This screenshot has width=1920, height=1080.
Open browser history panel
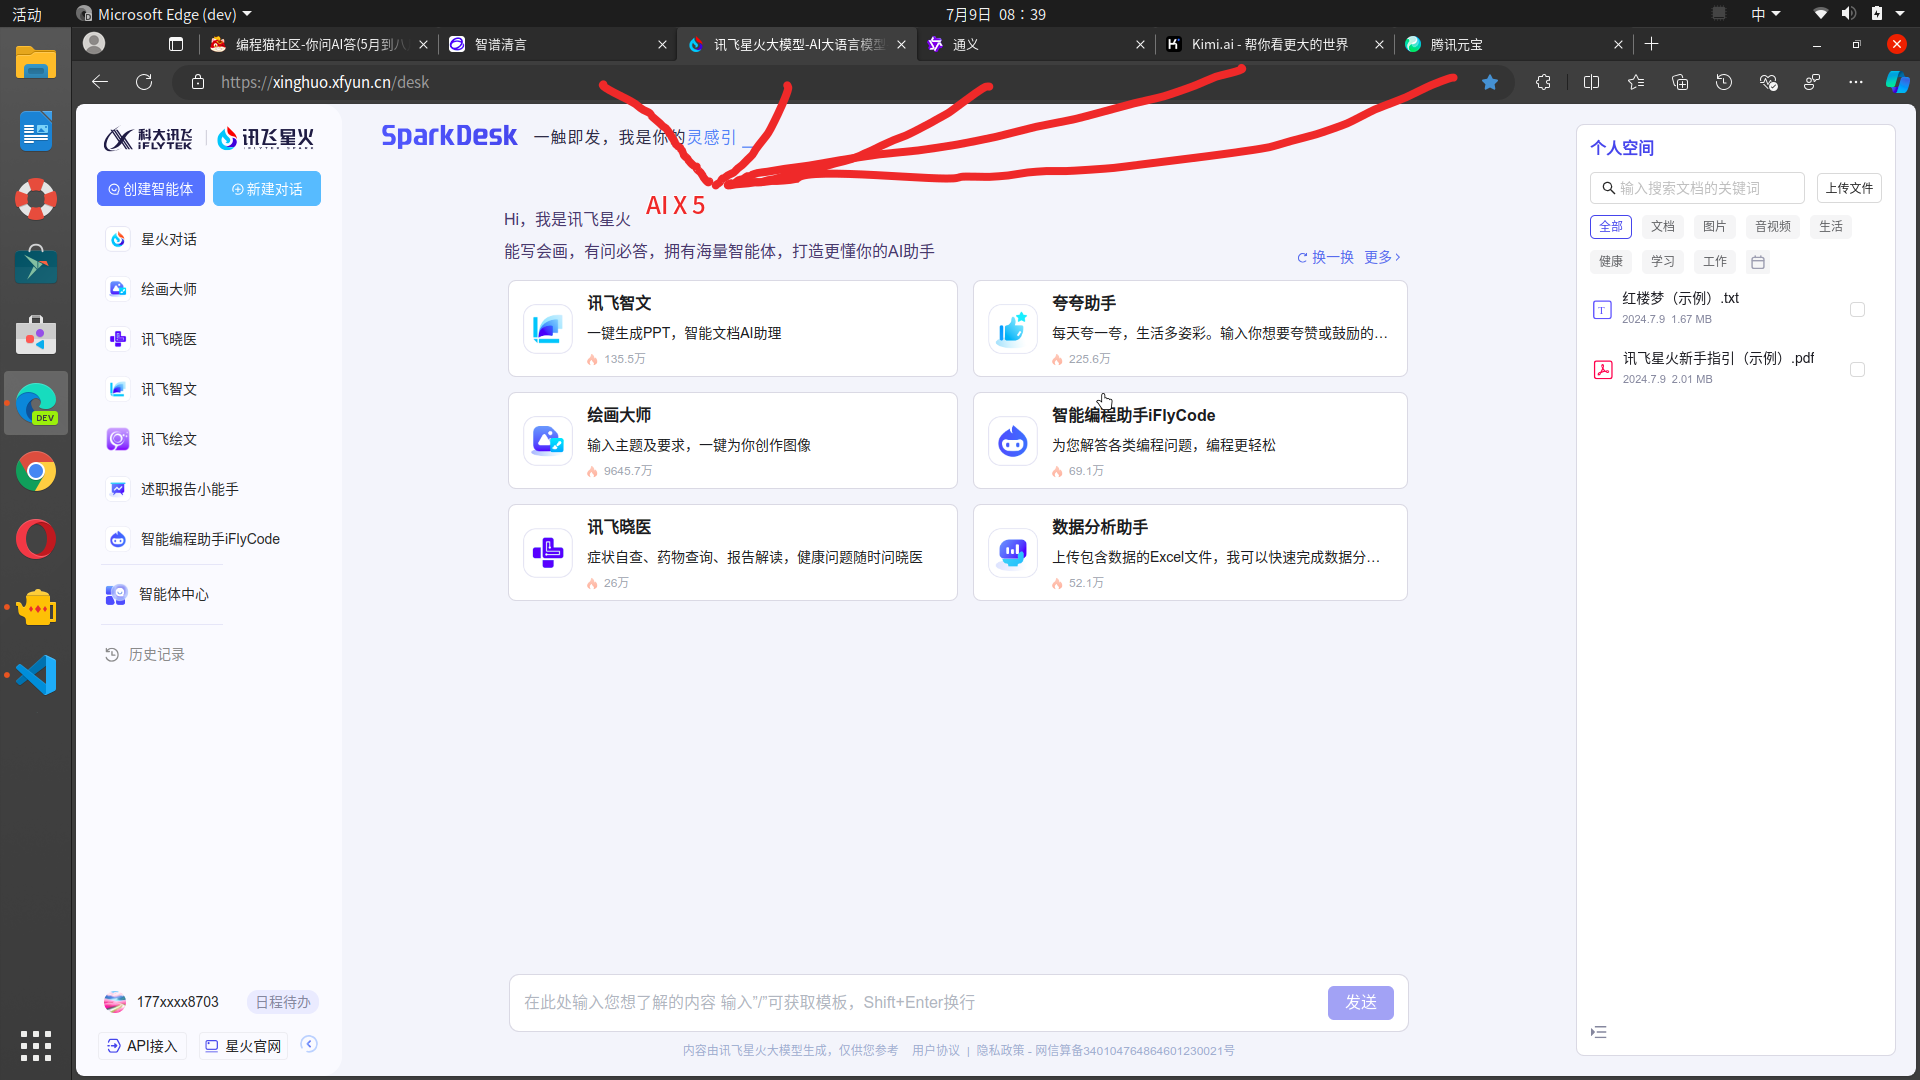[x=1724, y=82]
